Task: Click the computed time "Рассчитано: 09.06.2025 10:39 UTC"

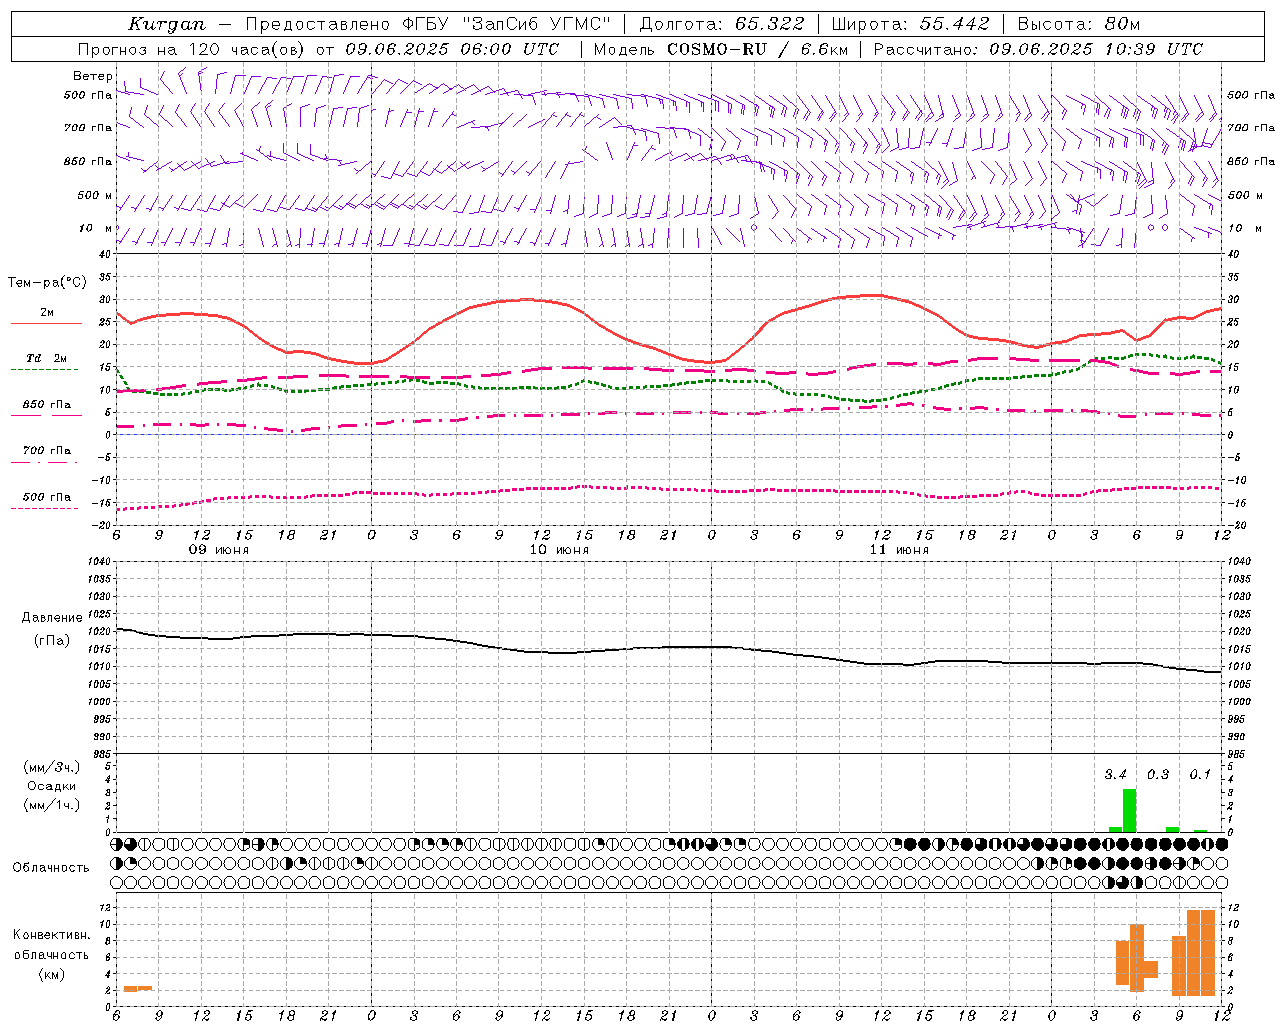Action: [1038, 49]
